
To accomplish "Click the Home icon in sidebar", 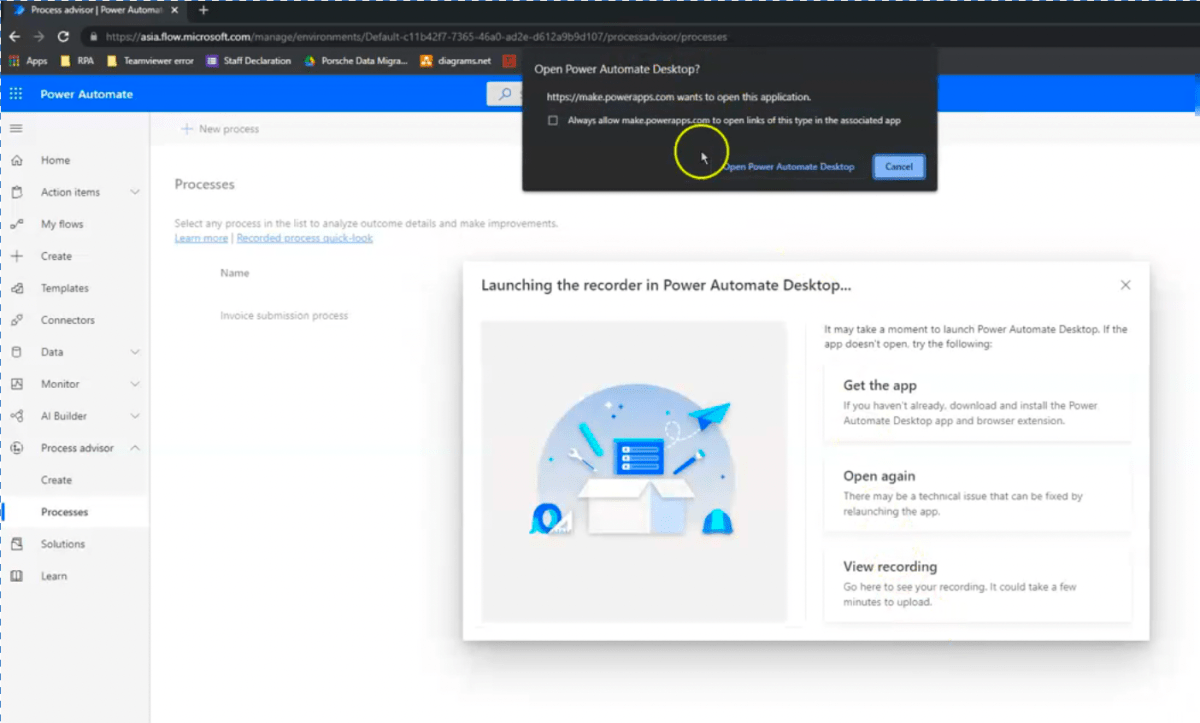I will click(17, 160).
